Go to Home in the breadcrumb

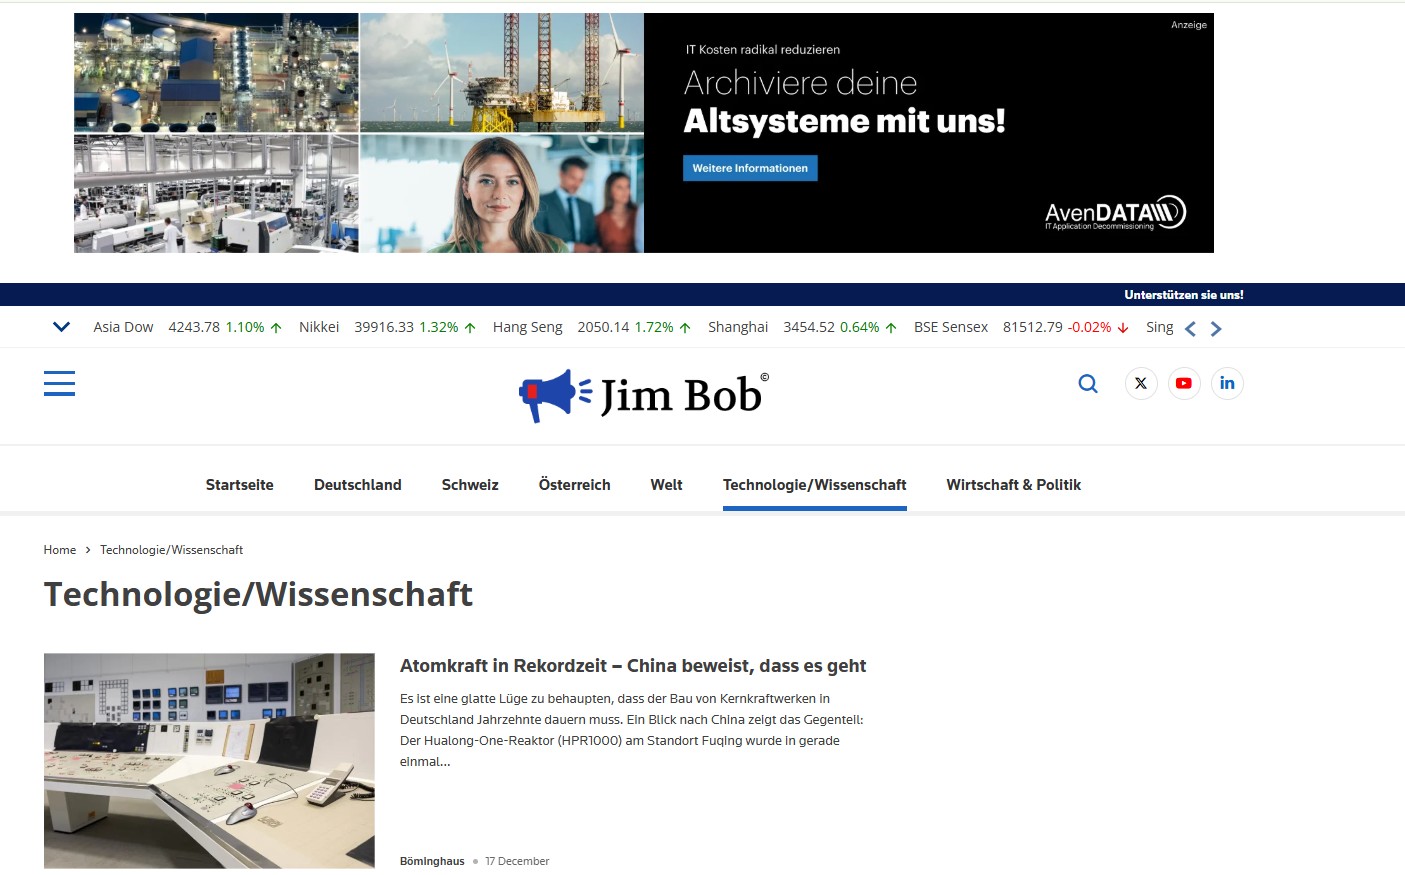pyautogui.click(x=60, y=550)
